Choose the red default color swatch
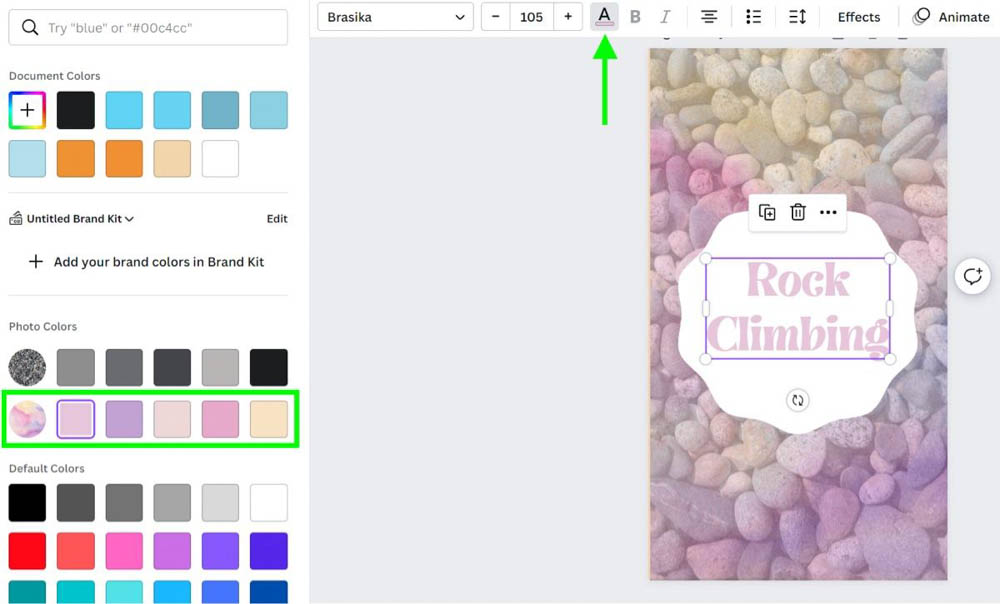Image resolution: width=1000 pixels, height=604 pixels. 27,550
